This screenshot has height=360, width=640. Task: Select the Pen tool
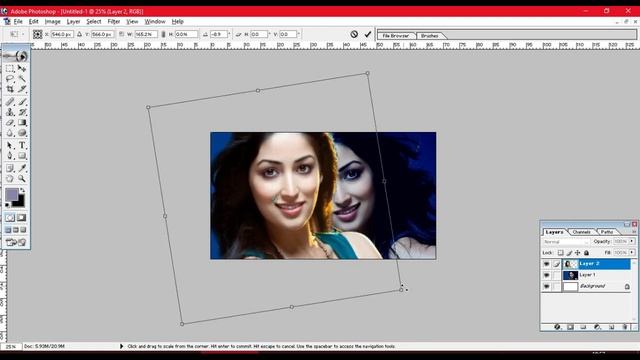[x=10, y=156]
